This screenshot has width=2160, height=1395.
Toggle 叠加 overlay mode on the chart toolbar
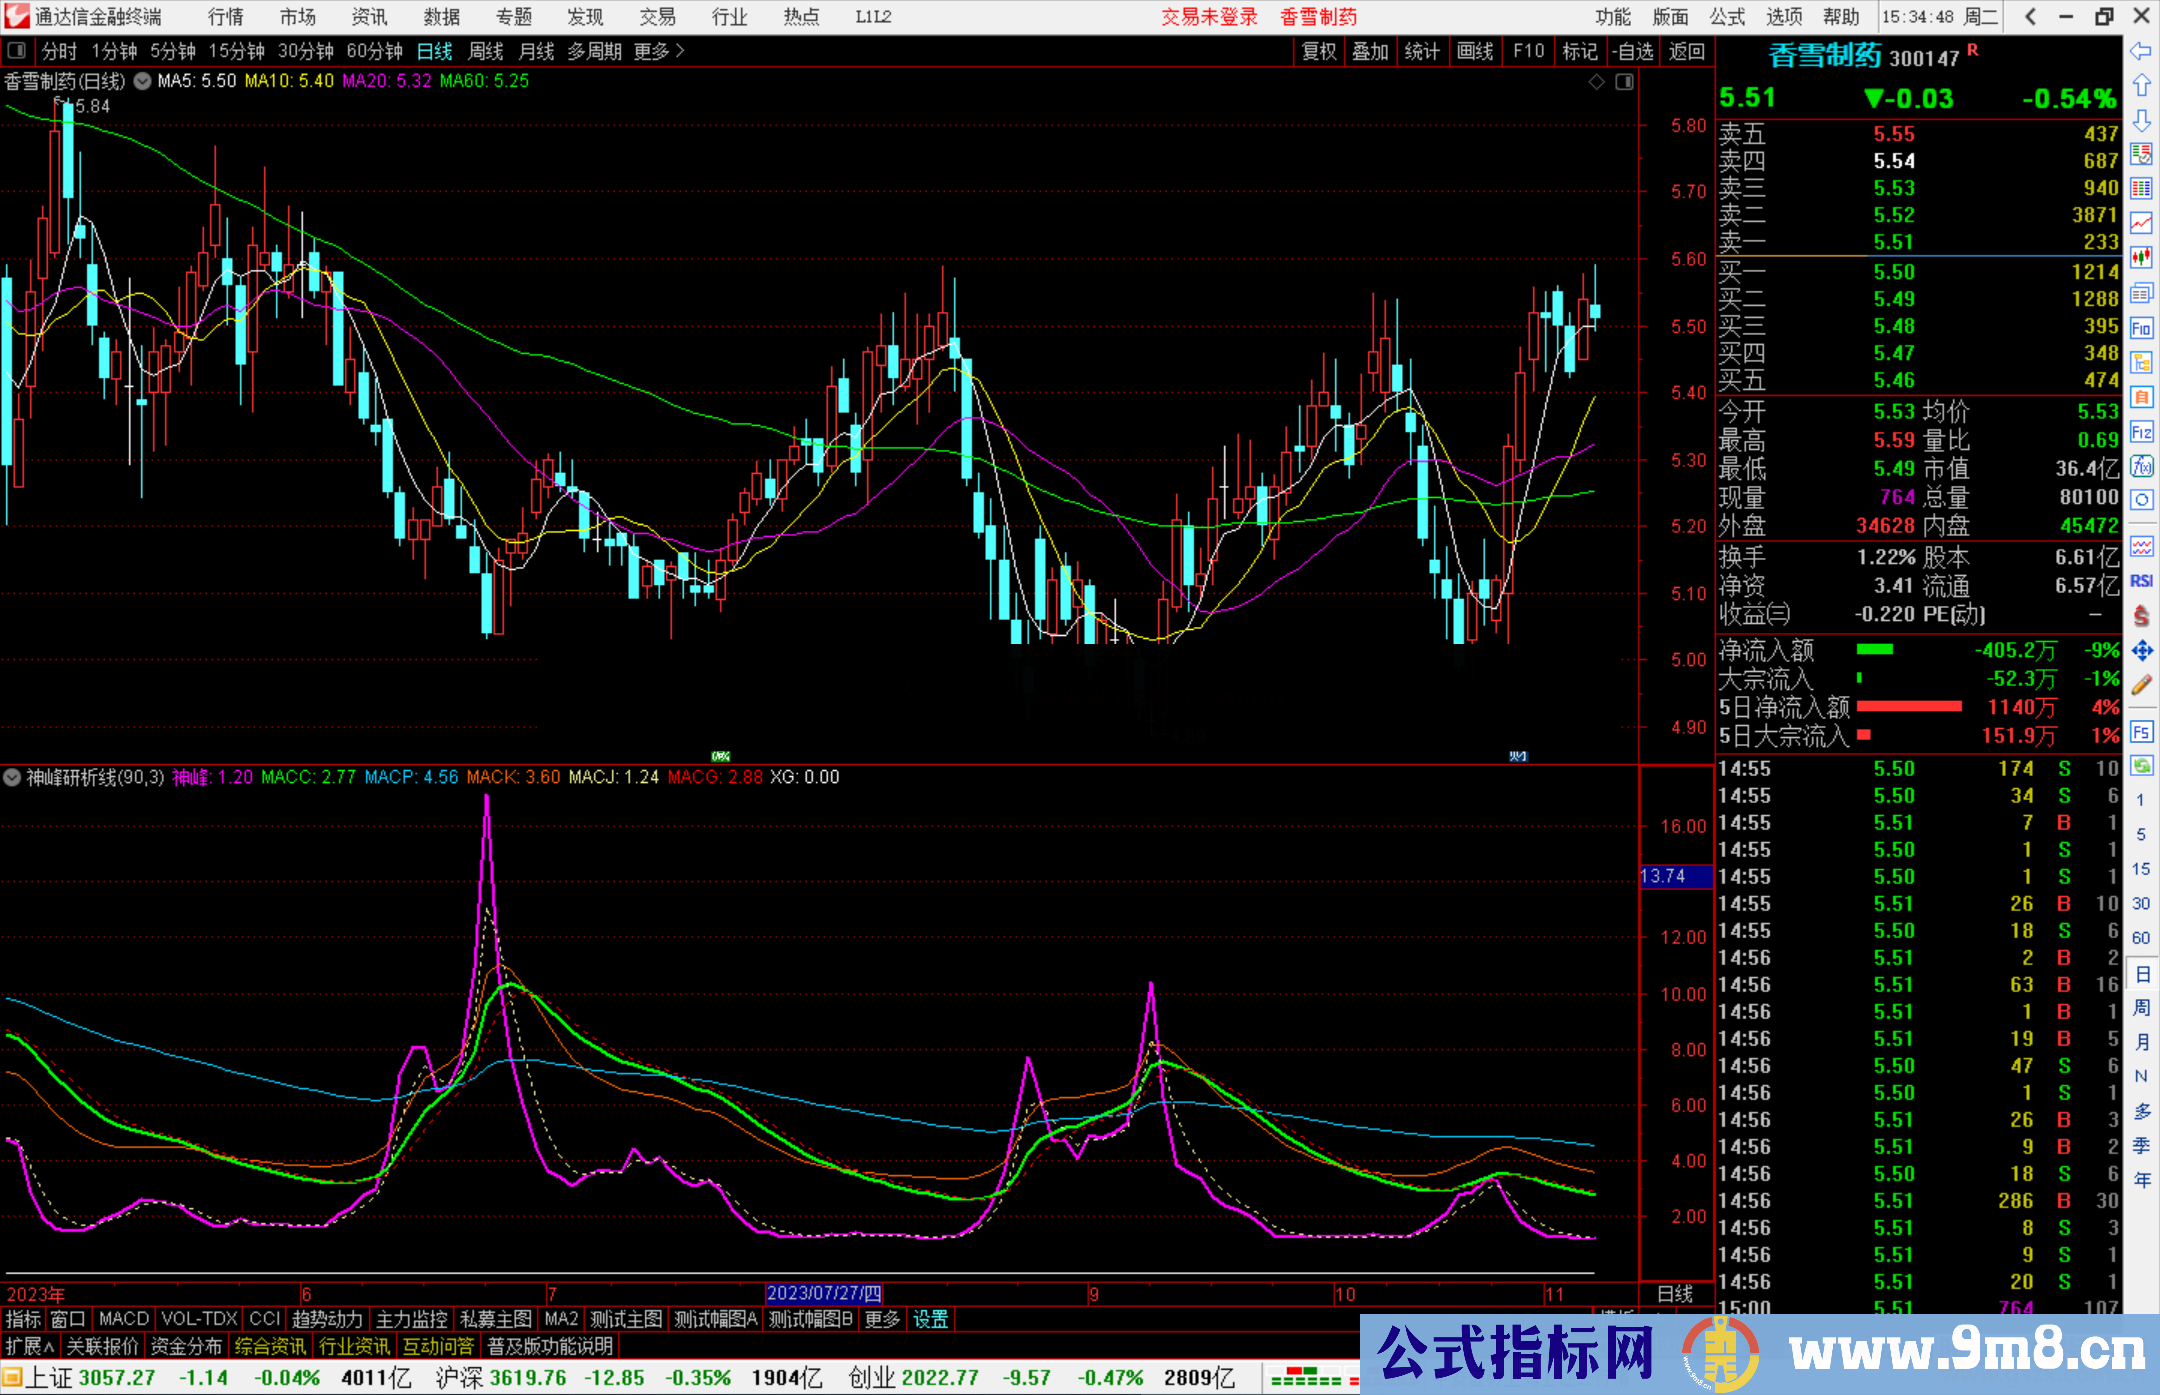pos(1370,51)
